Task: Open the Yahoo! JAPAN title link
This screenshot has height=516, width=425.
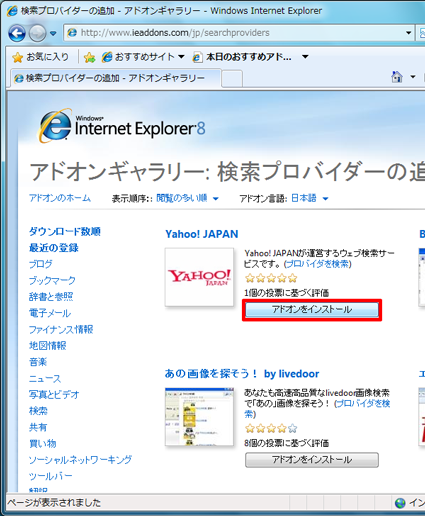Action: click(202, 234)
